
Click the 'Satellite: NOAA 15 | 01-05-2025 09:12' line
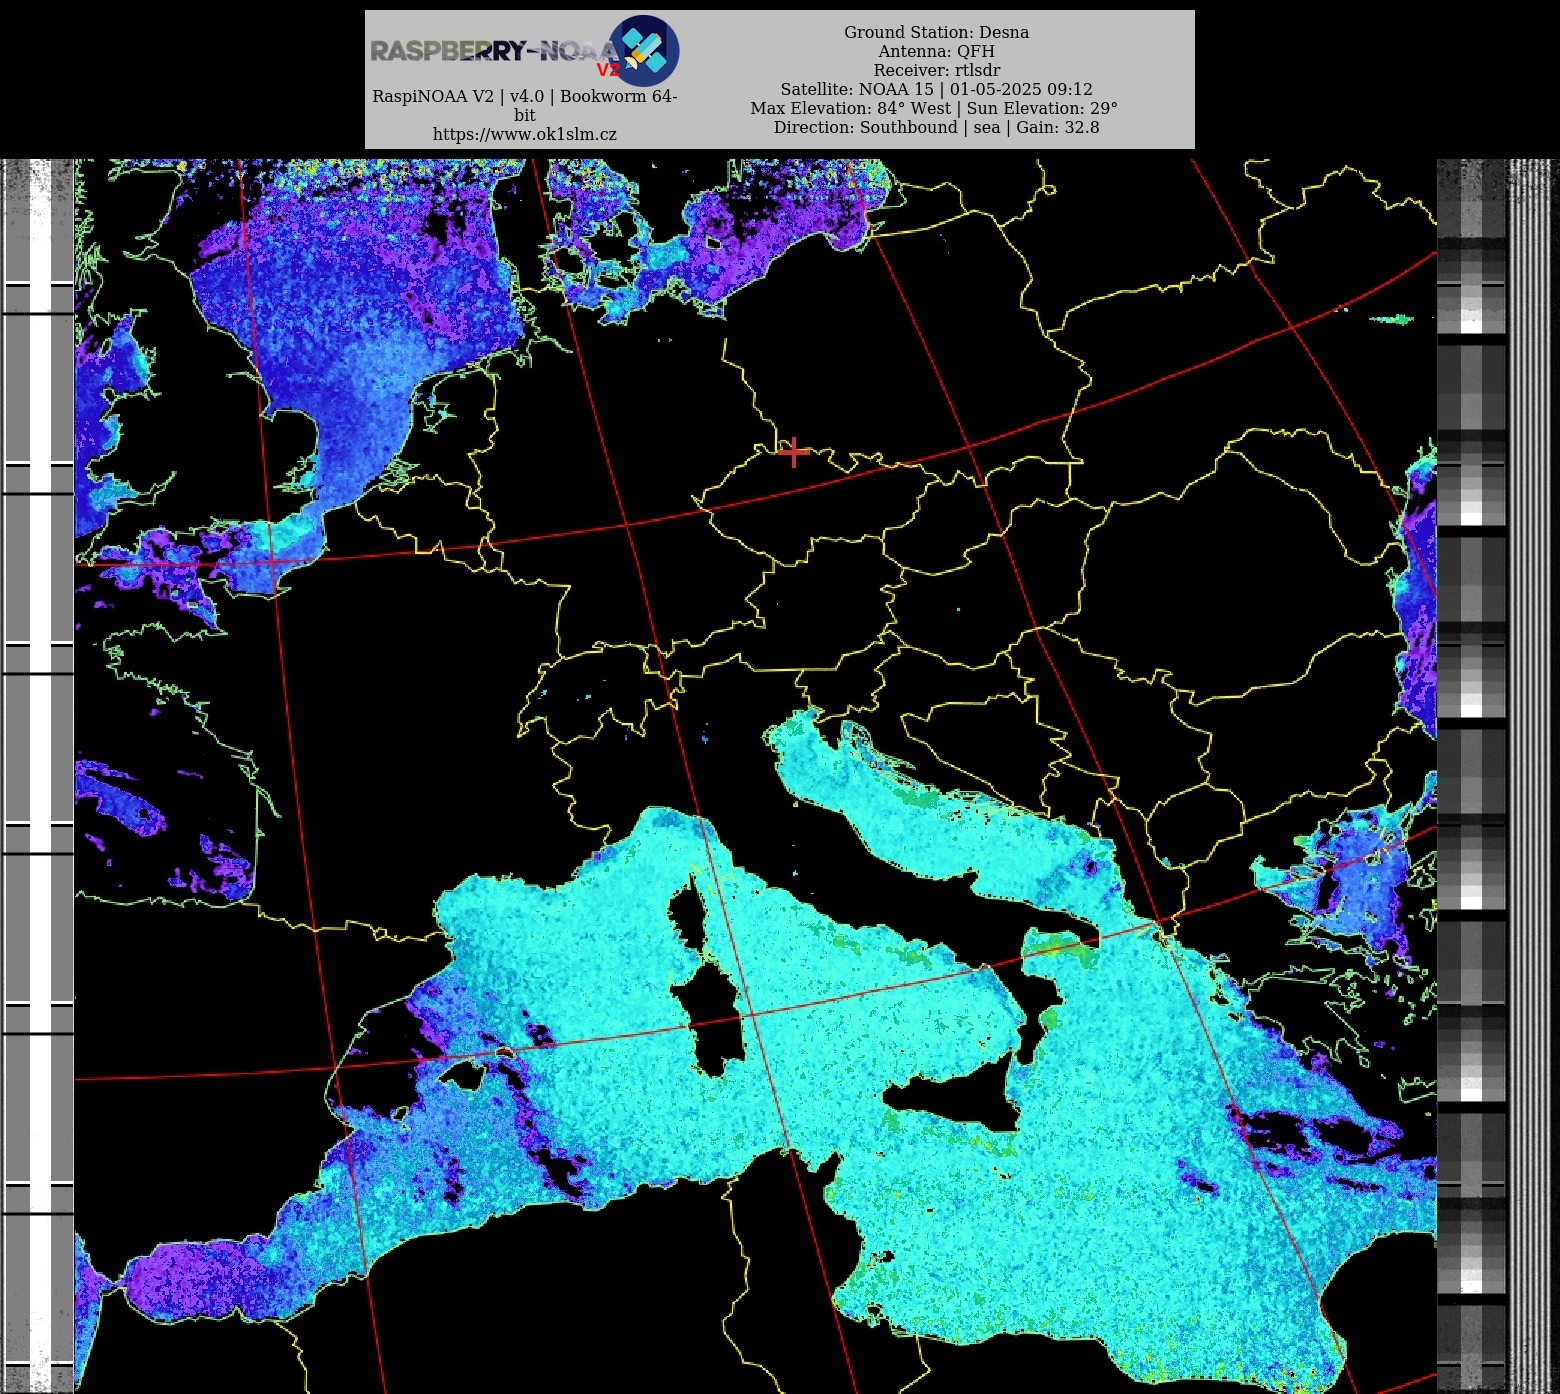pos(936,89)
